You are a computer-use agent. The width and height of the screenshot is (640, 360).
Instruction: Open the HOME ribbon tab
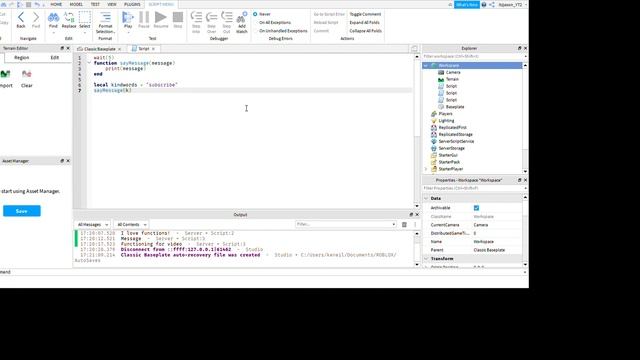tap(56, 4)
